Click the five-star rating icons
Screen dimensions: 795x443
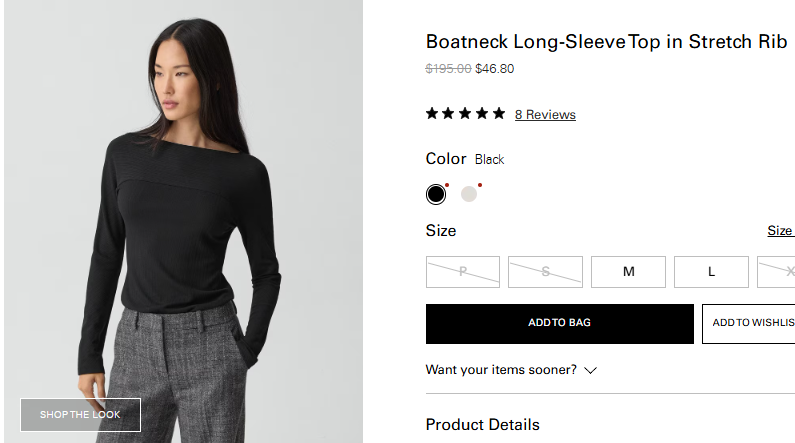465,114
